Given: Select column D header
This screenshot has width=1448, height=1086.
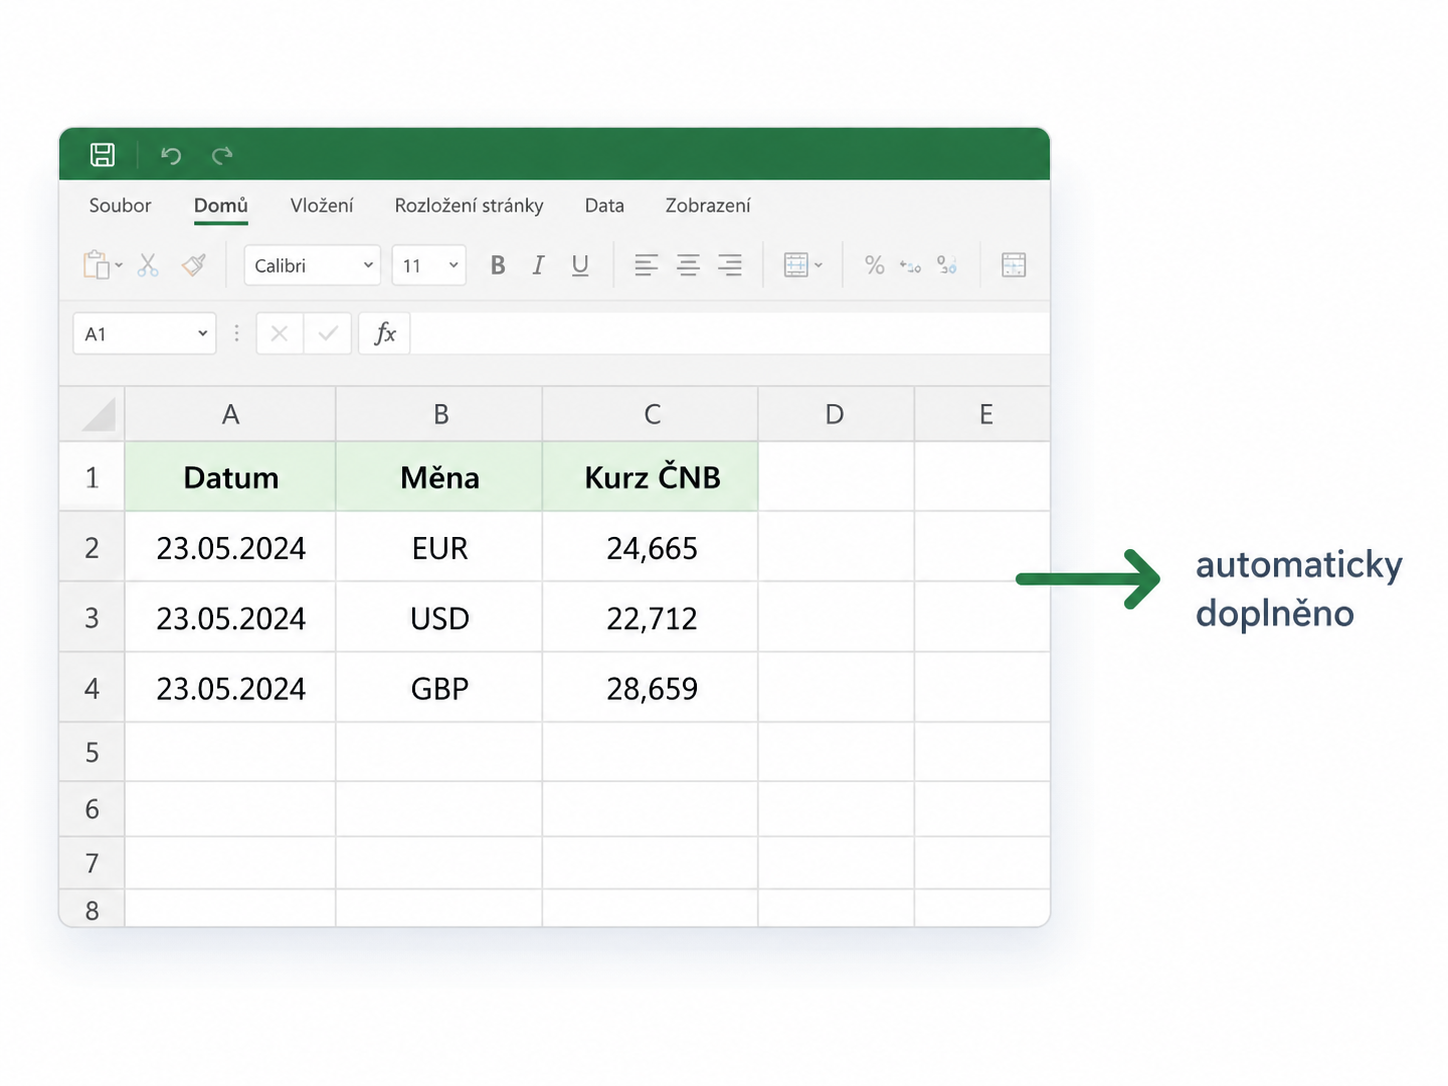Looking at the screenshot, I should (x=836, y=414).
